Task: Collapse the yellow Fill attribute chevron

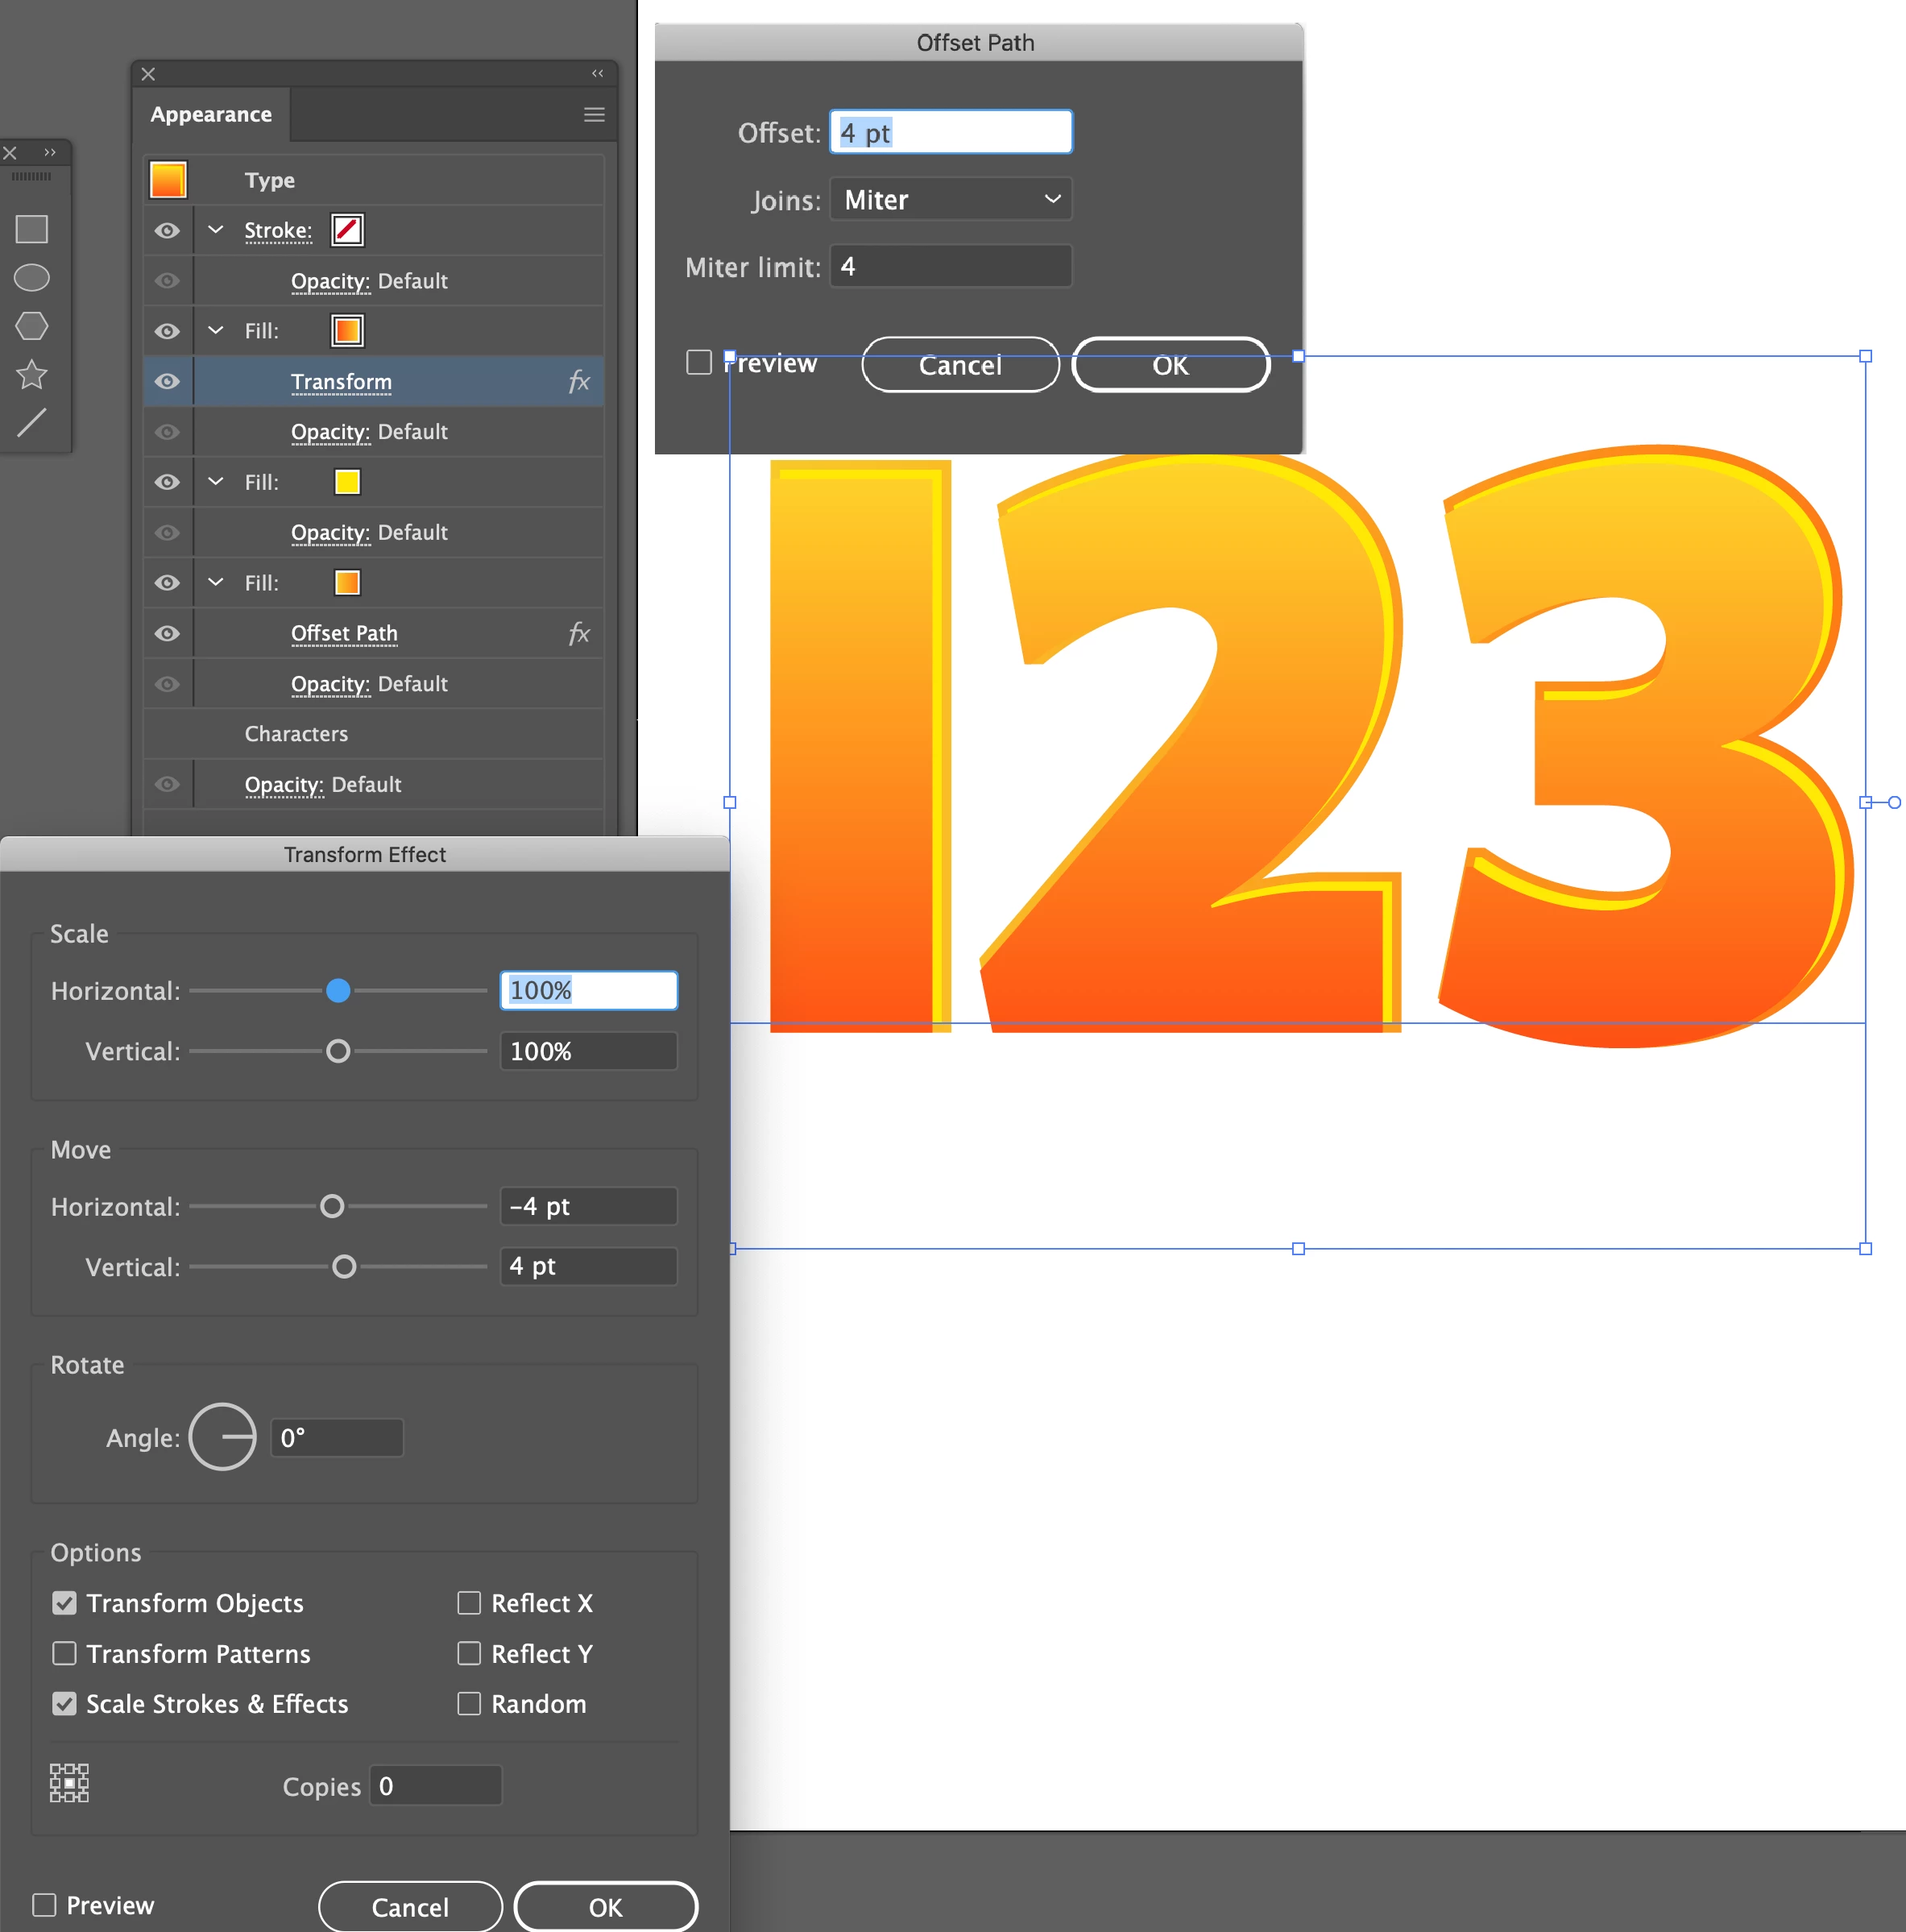Action: click(215, 482)
